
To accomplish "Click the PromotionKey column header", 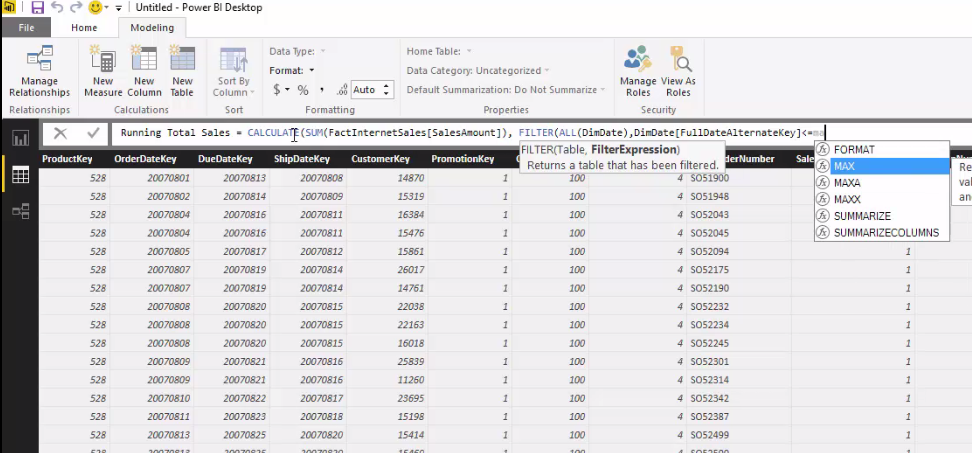I will [462, 159].
